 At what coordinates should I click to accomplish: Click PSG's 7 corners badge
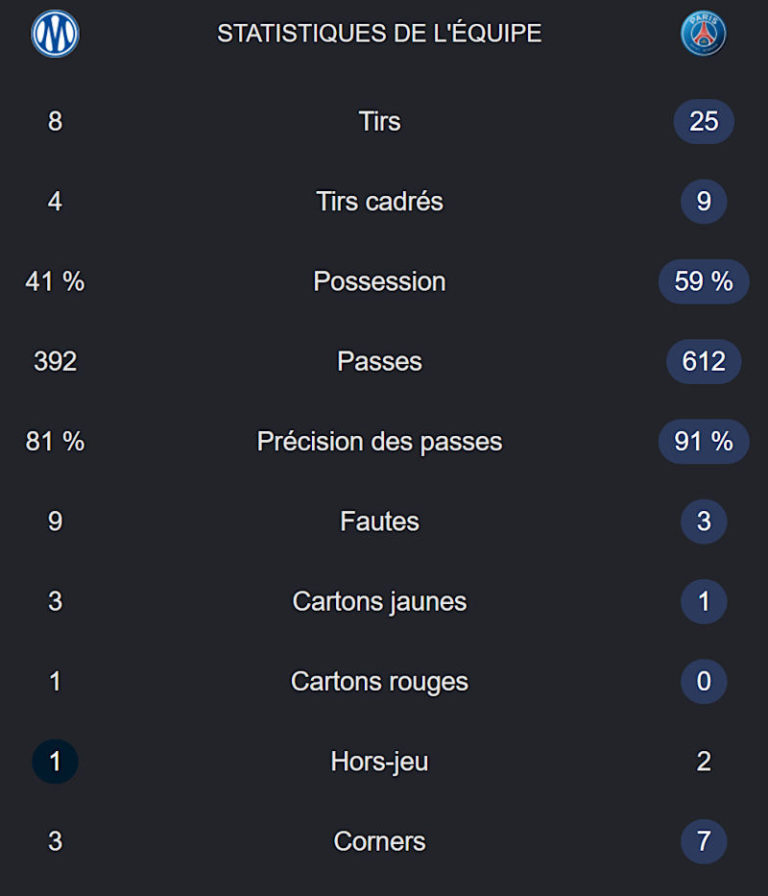[x=703, y=841]
